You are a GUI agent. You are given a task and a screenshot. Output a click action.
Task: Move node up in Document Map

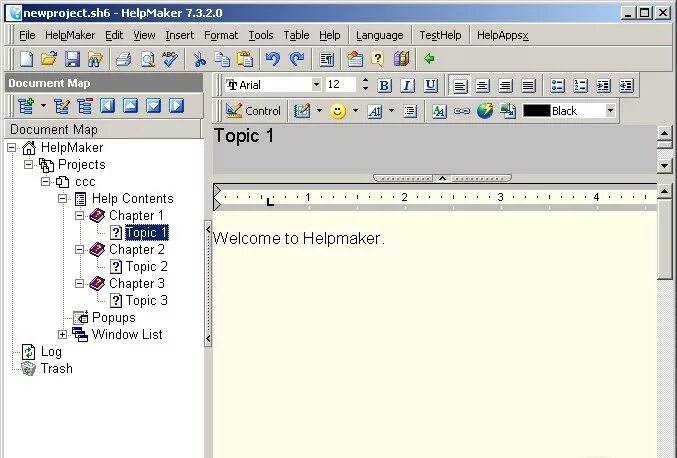(x=130, y=106)
